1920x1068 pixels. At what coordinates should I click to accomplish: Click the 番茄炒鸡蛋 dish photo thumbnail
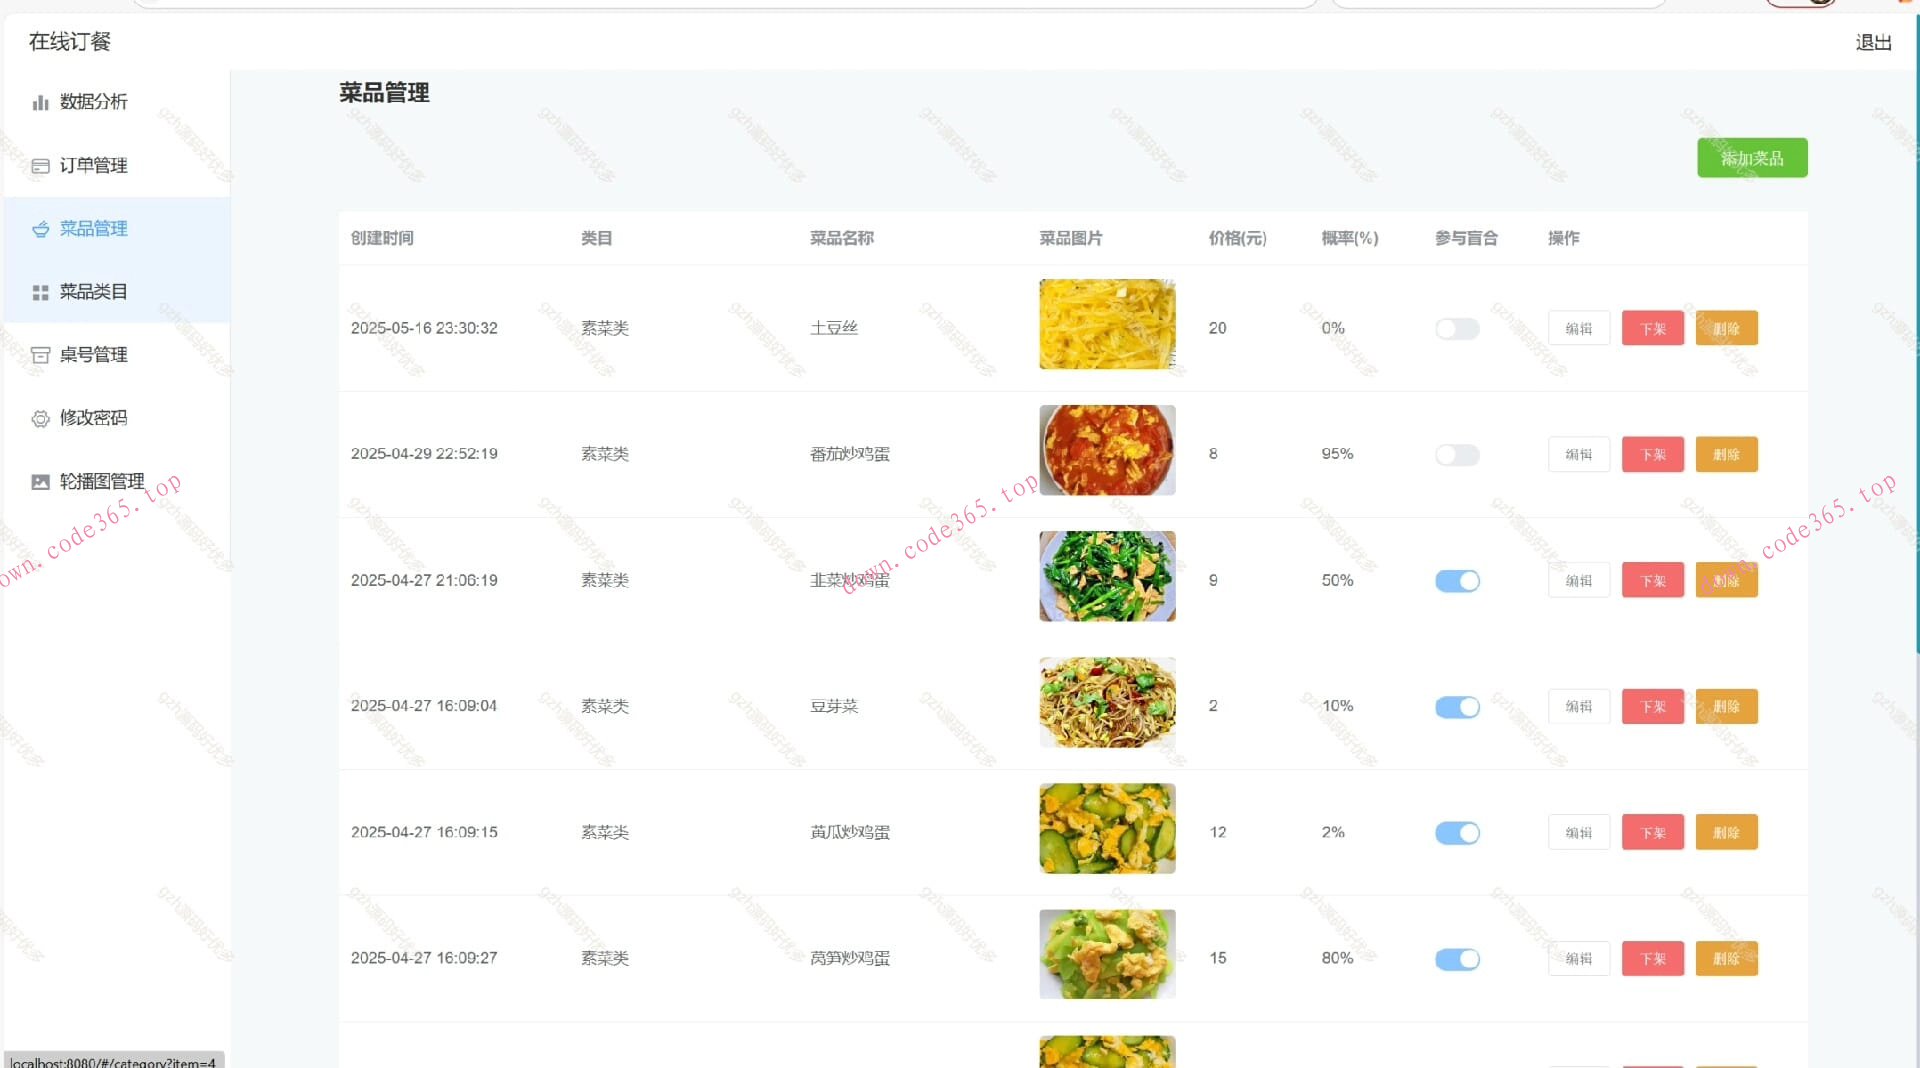point(1107,450)
